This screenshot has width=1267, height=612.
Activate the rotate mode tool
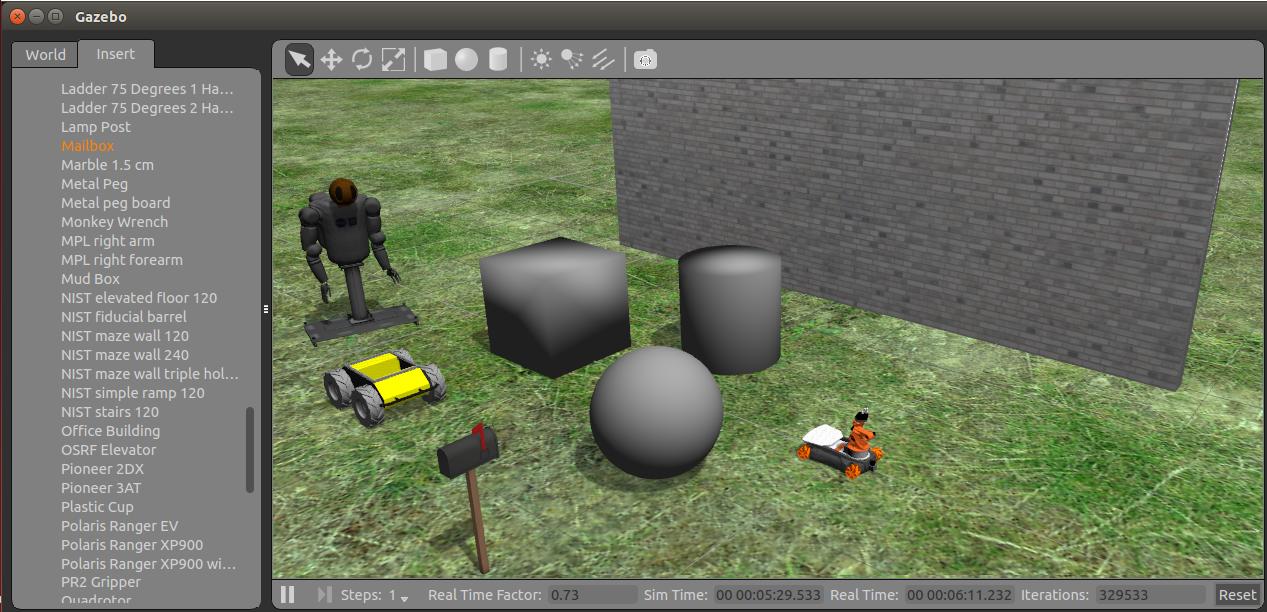point(362,60)
